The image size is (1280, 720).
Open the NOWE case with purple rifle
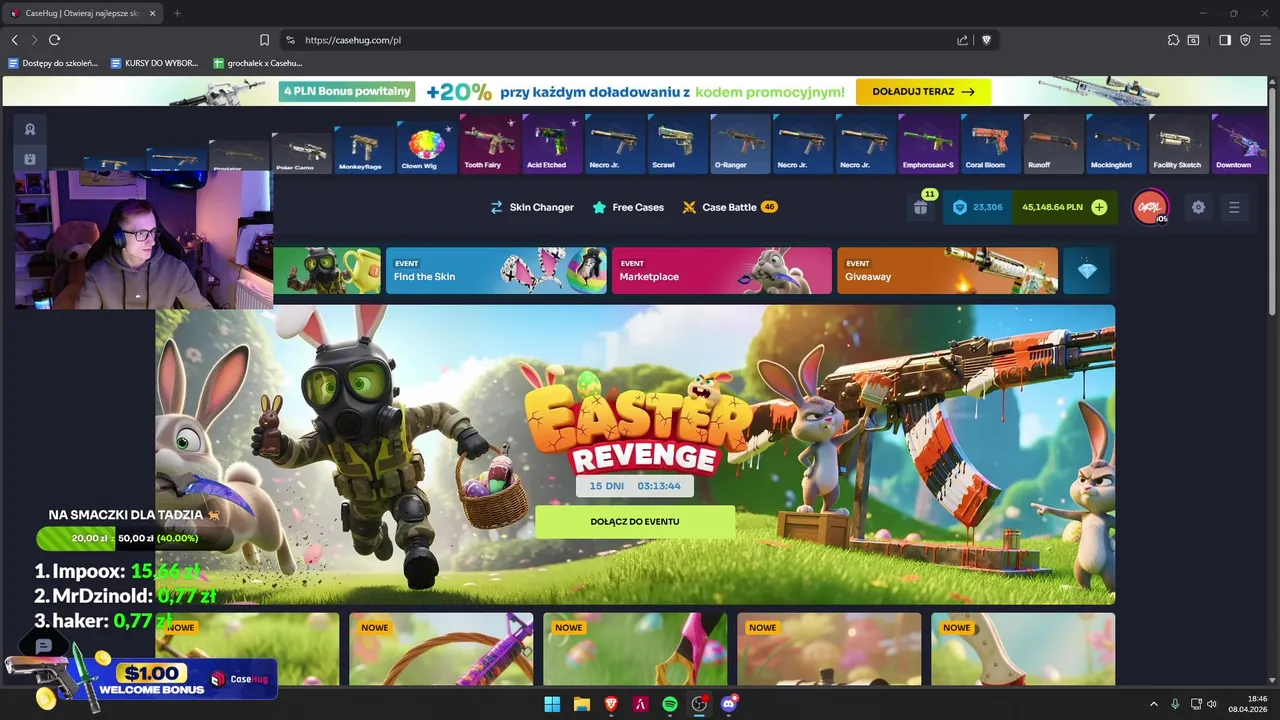click(x=441, y=649)
